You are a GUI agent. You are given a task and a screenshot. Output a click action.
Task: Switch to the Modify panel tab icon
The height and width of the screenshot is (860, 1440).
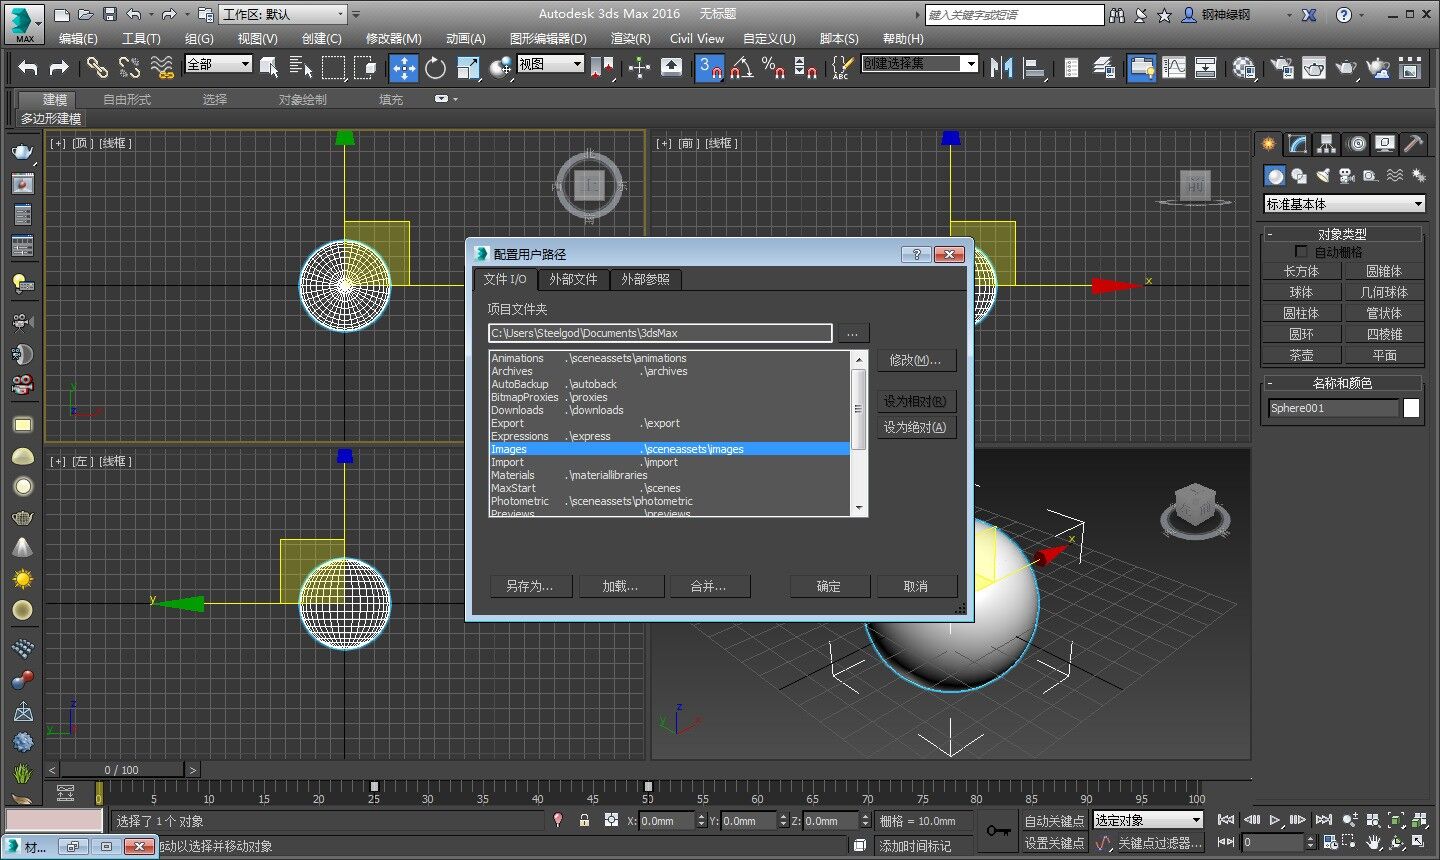click(1296, 144)
